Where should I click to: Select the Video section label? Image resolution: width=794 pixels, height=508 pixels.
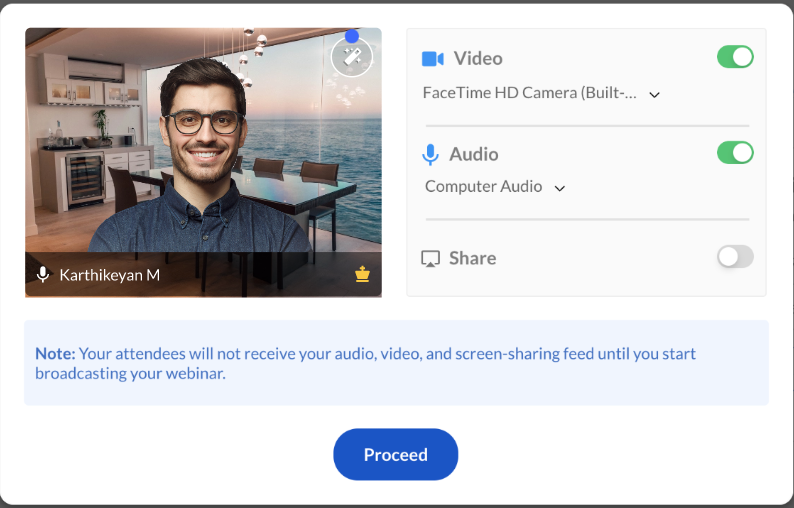click(478, 58)
